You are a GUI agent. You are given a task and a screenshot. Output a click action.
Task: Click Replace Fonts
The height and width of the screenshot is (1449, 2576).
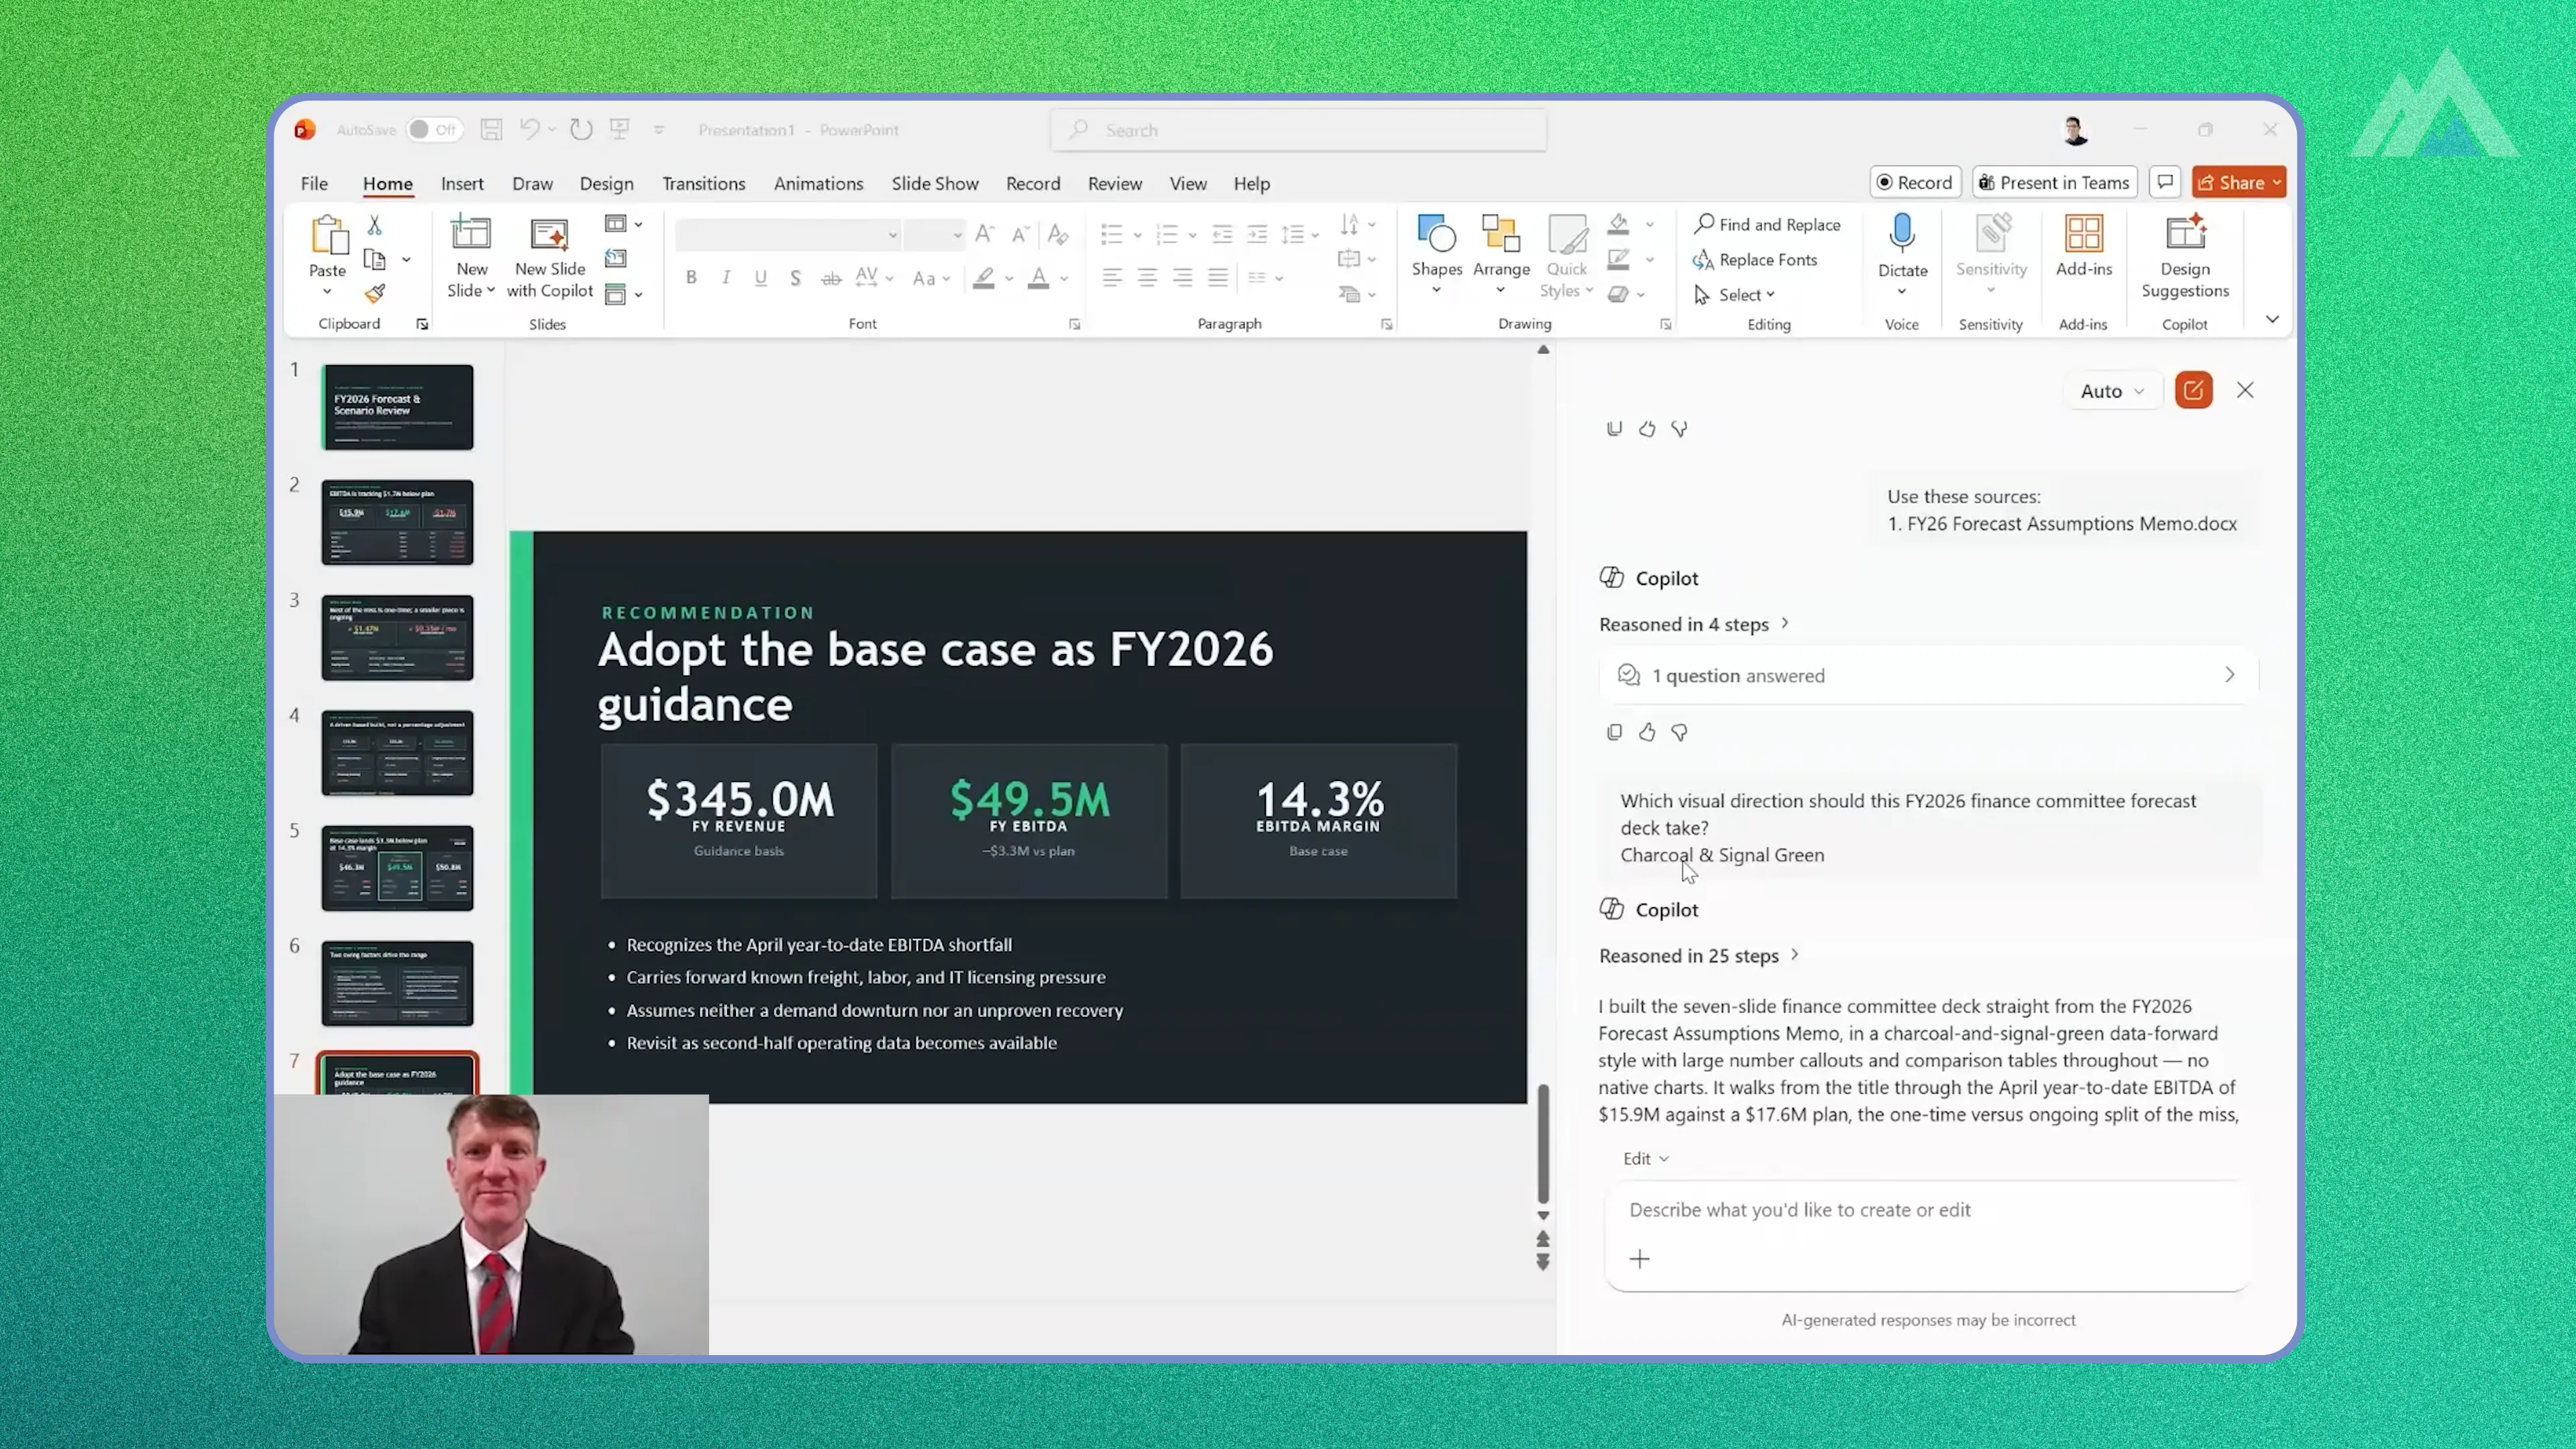1755,260
